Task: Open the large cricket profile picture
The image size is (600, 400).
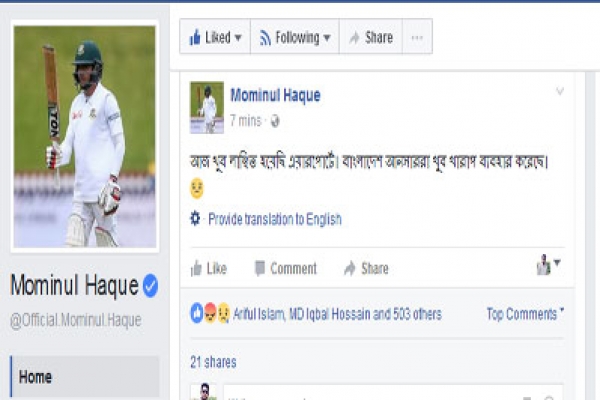Action: tap(85, 136)
